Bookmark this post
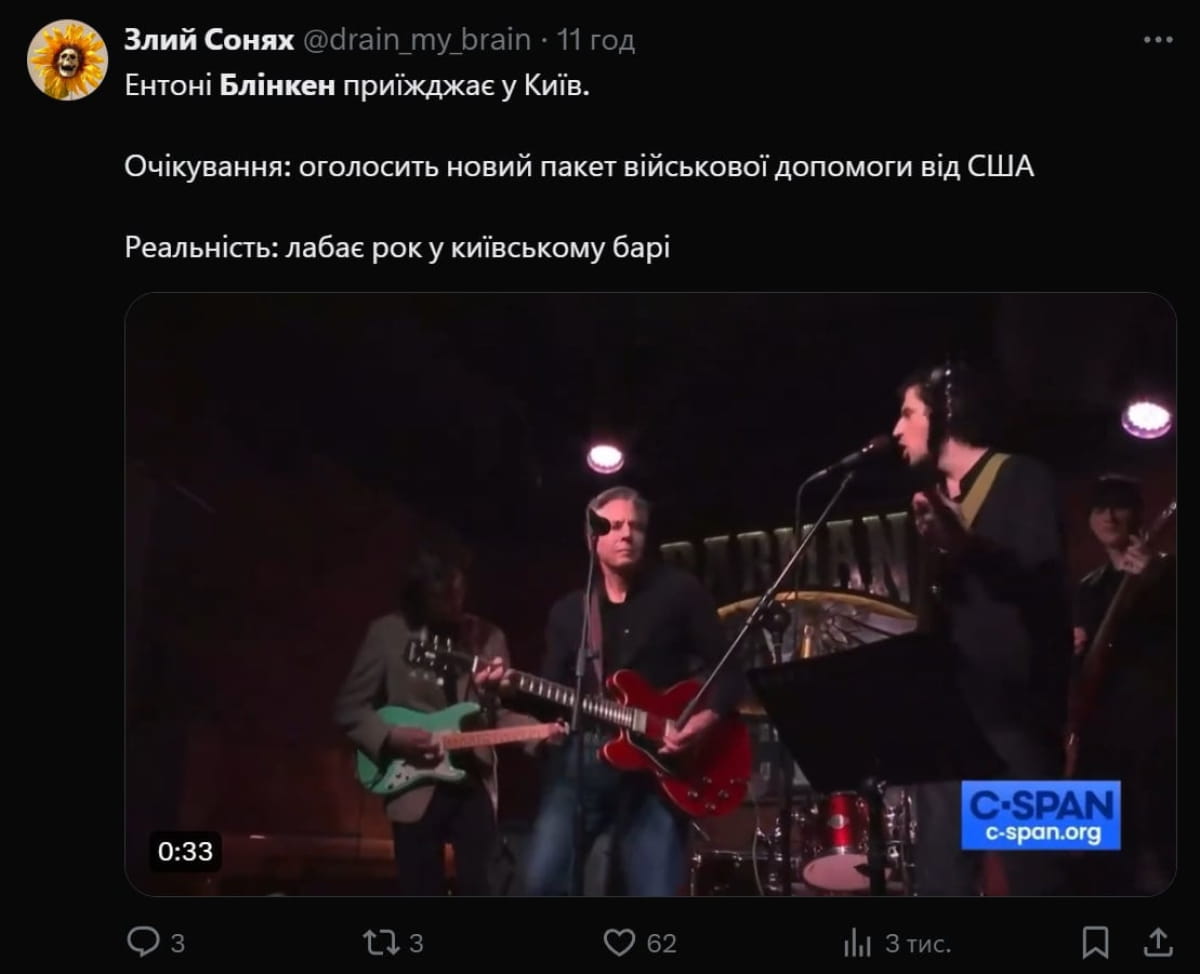Screen dimensions: 1200x974 [1096, 942]
